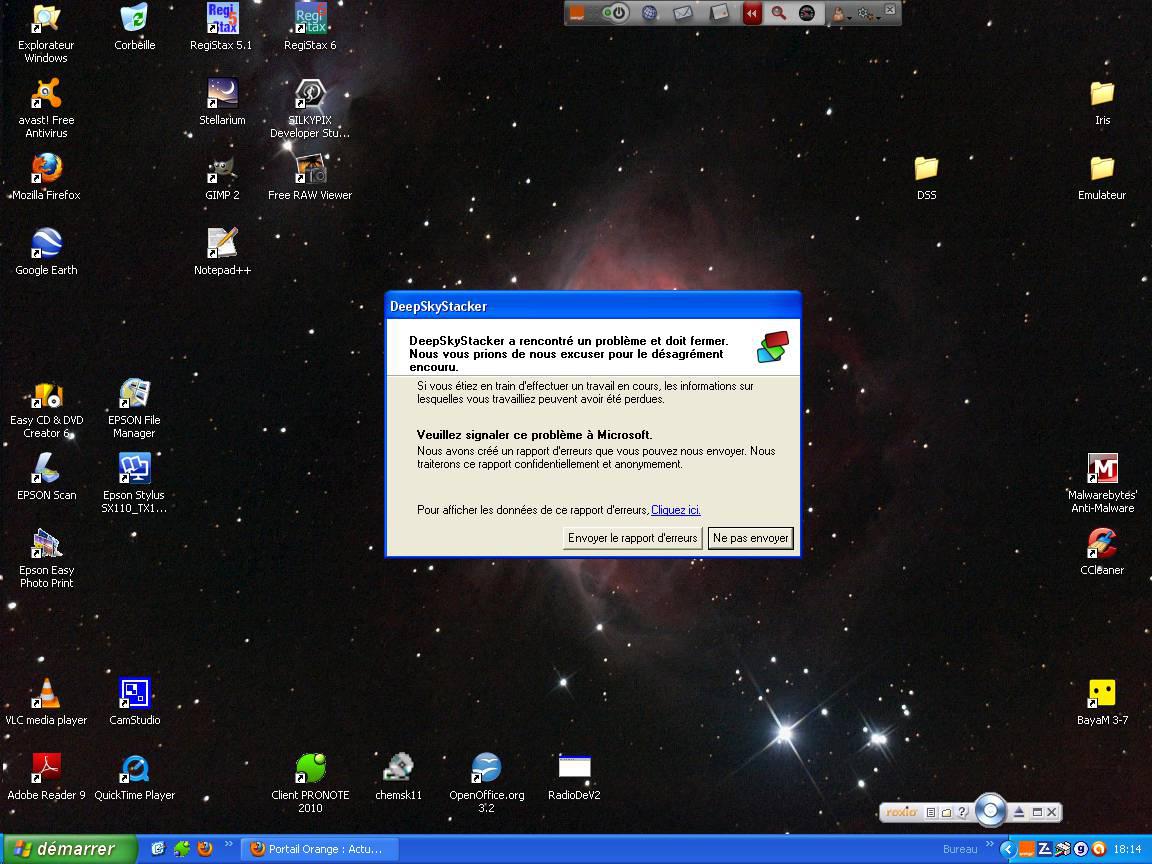Launch Mozilla Firefox desktop shortcut

(46, 176)
